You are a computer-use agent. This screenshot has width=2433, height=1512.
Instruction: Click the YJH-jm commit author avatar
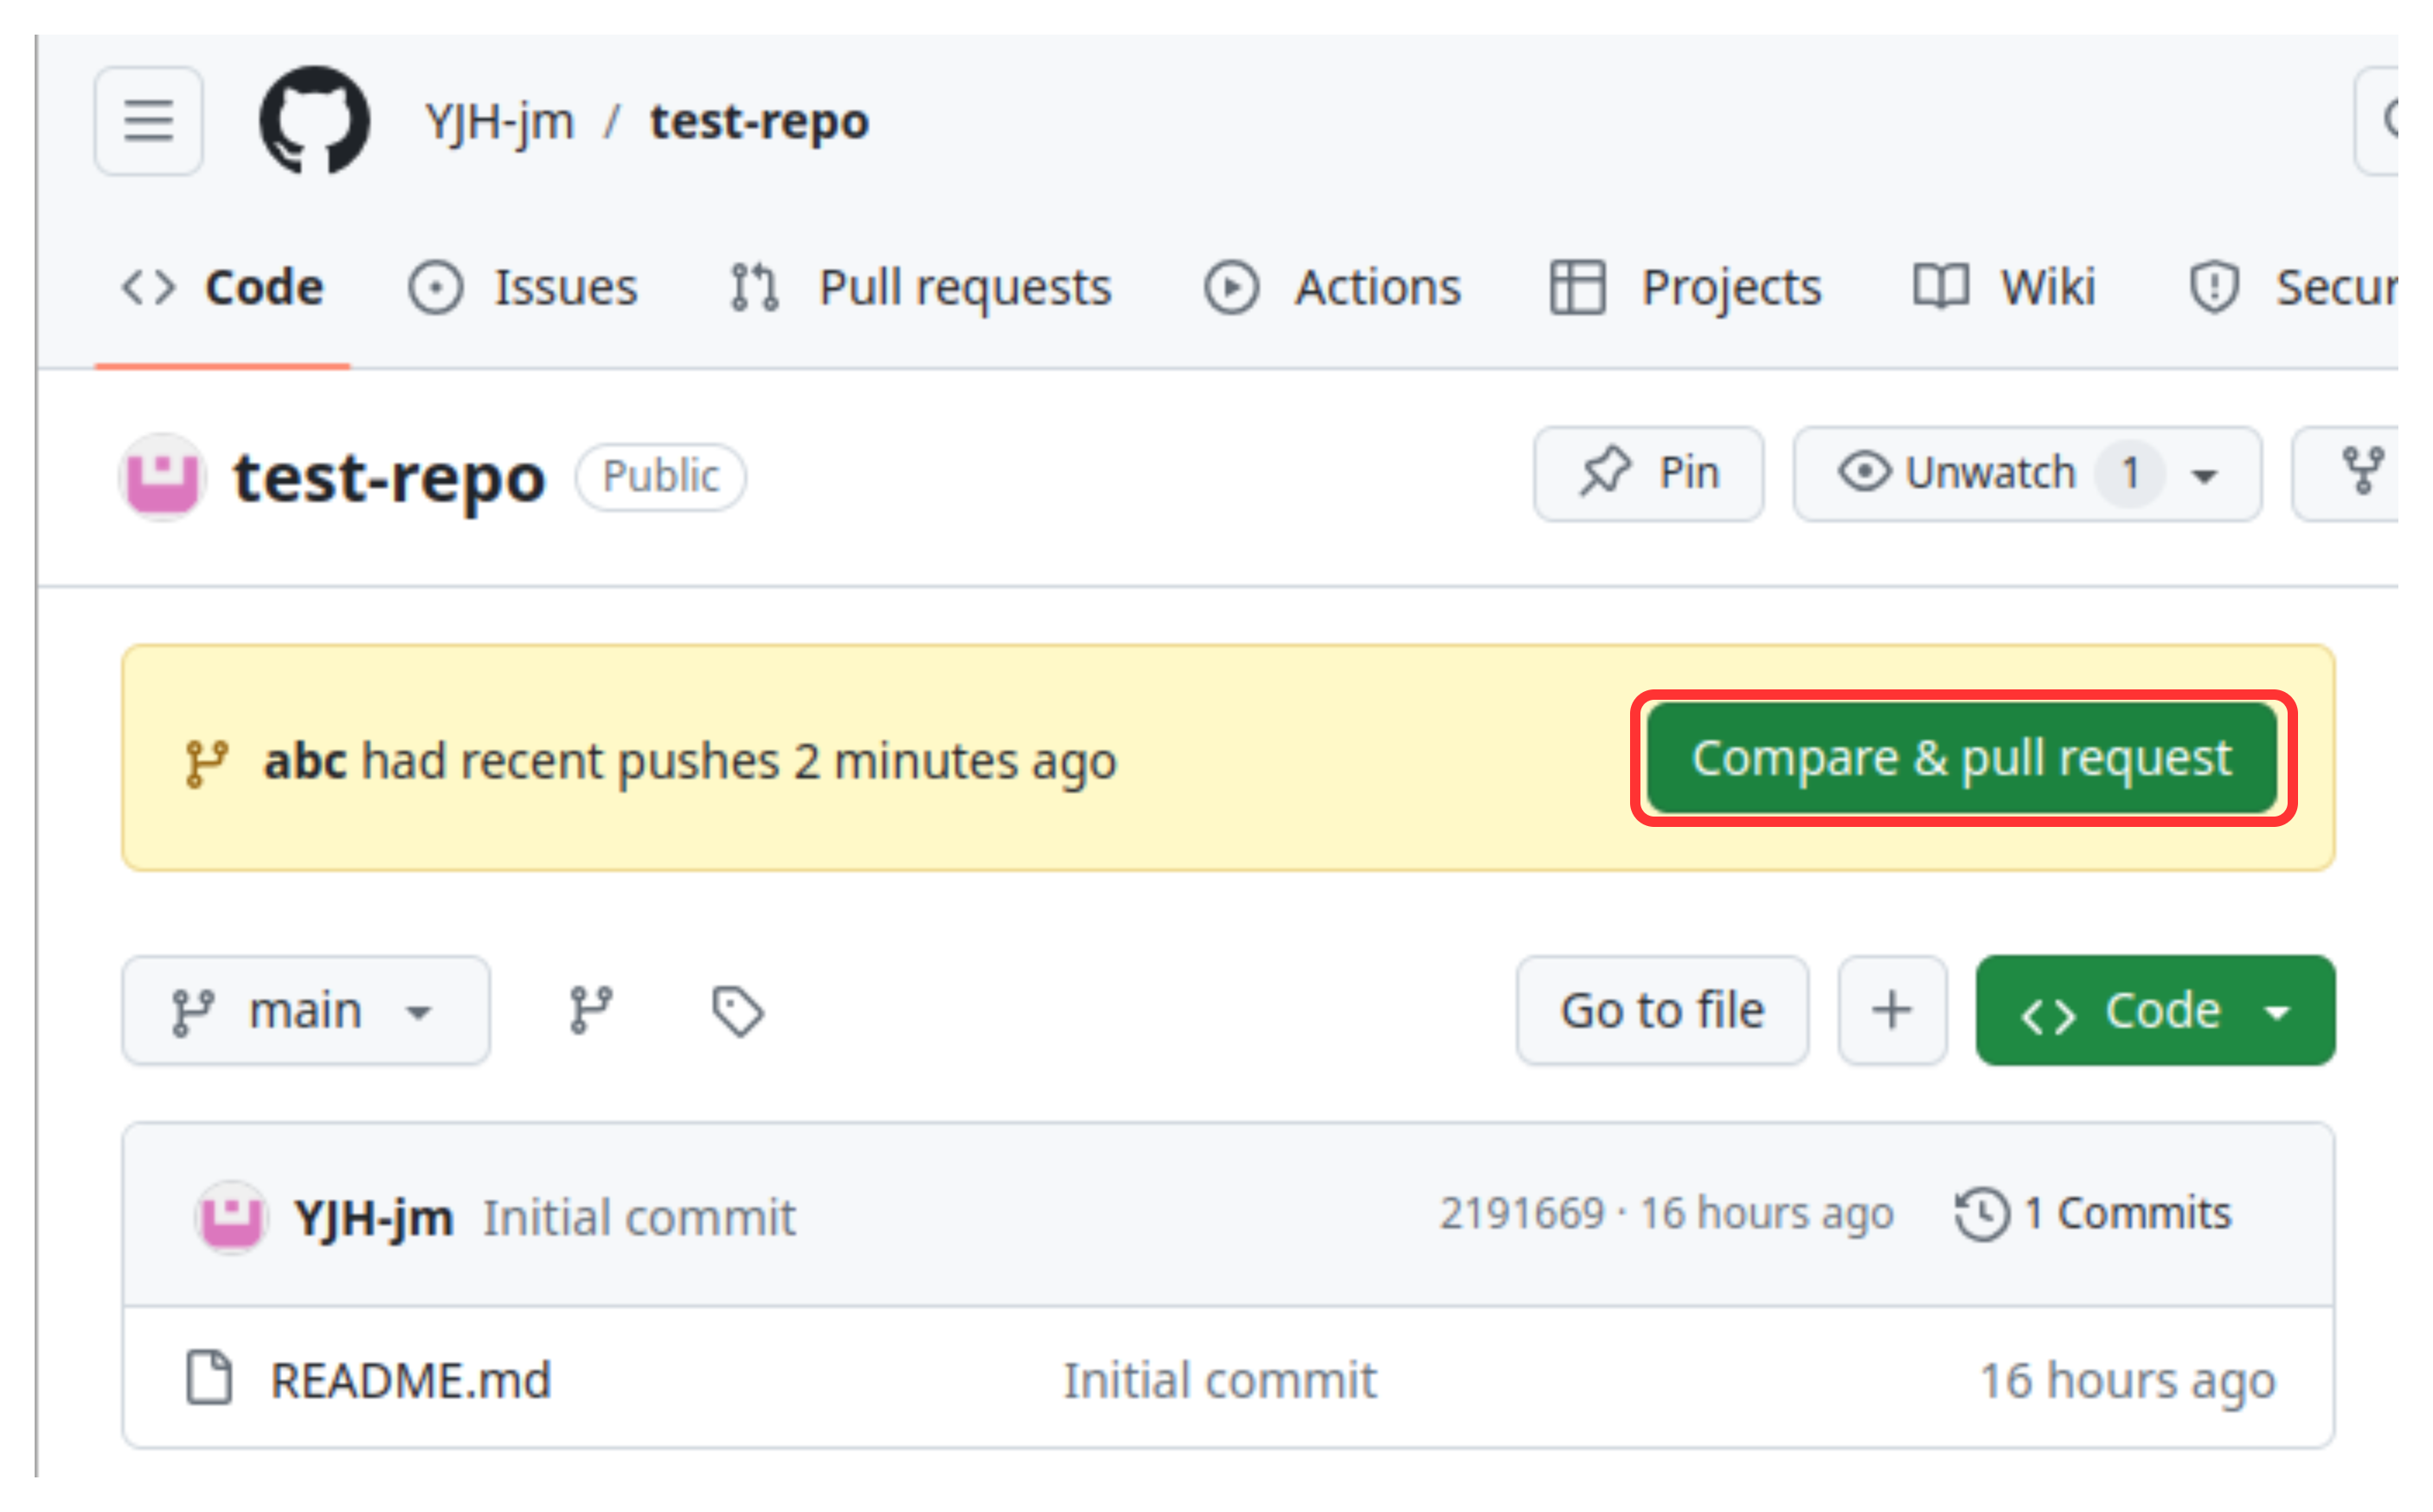coord(231,1217)
